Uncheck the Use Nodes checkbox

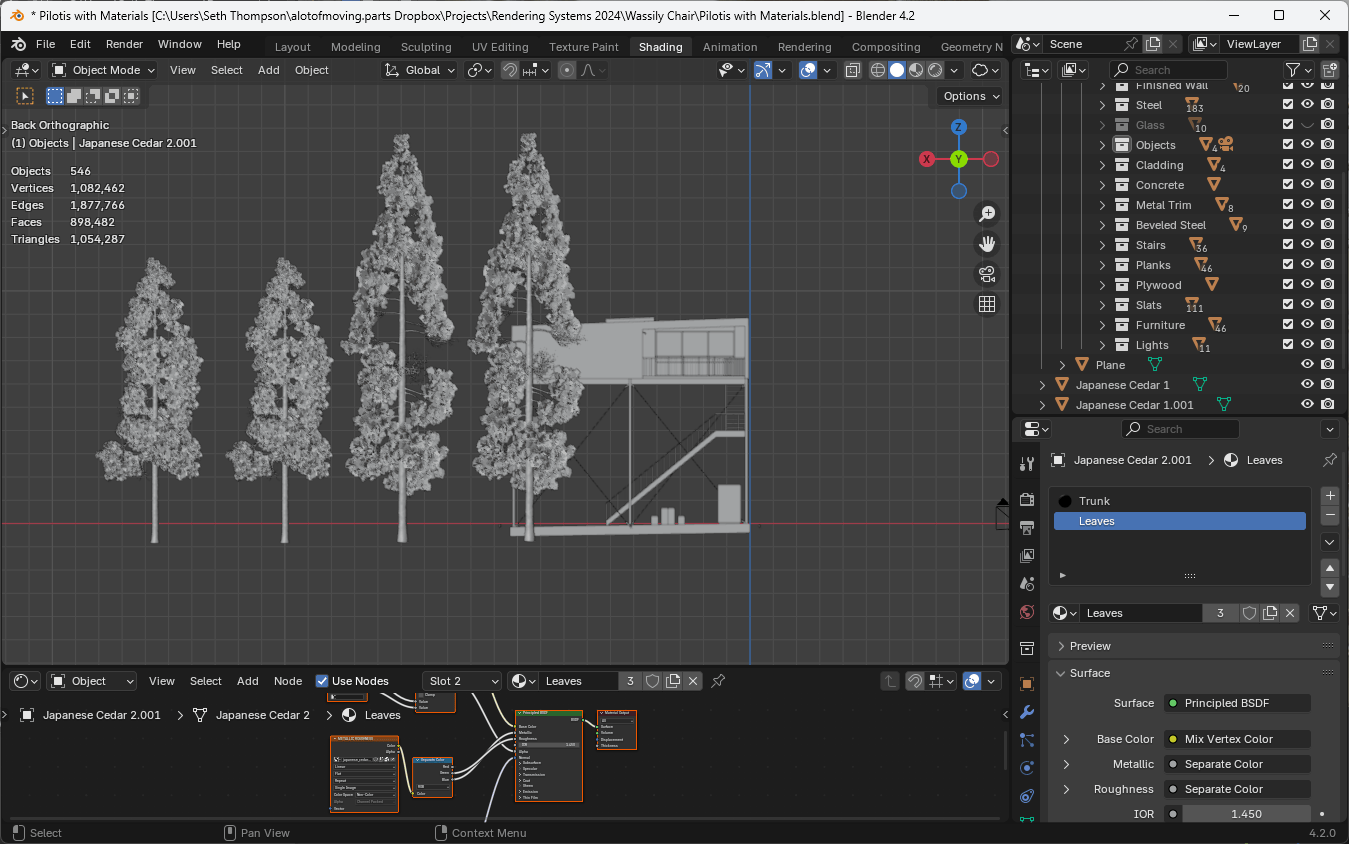322,681
